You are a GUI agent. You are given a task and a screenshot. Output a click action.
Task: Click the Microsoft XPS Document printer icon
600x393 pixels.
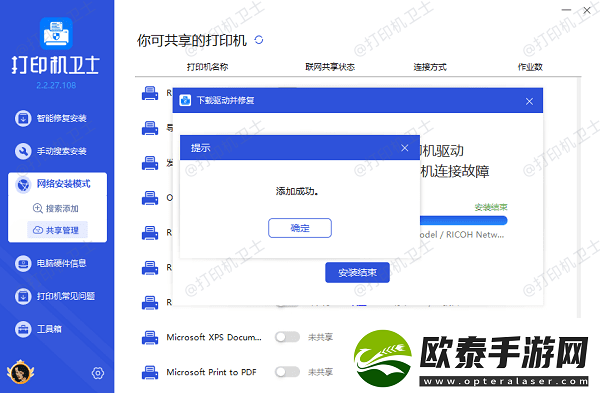pyautogui.click(x=150, y=338)
